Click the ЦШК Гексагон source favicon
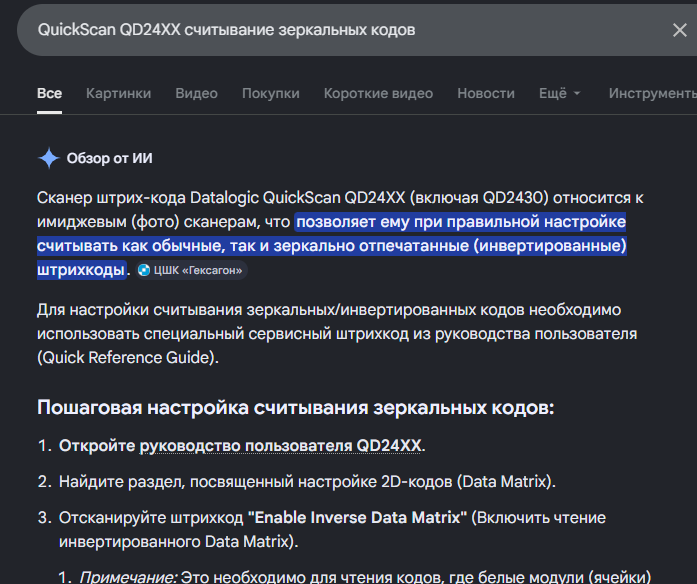 [144, 270]
